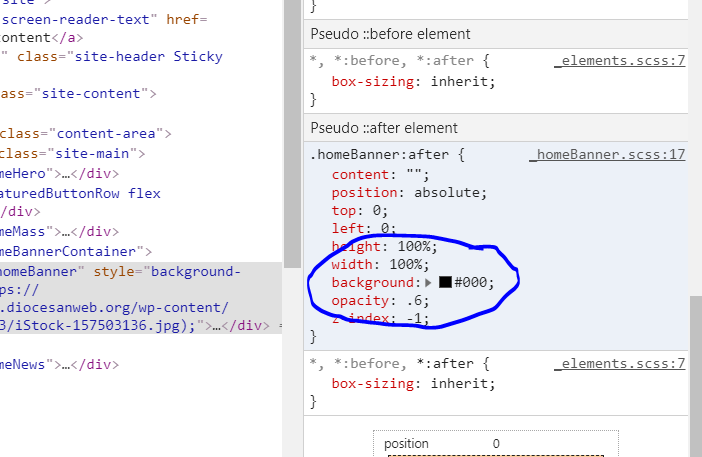702x457 pixels.
Task: Select the homeBannerContainer element row
Action: (75, 251)
